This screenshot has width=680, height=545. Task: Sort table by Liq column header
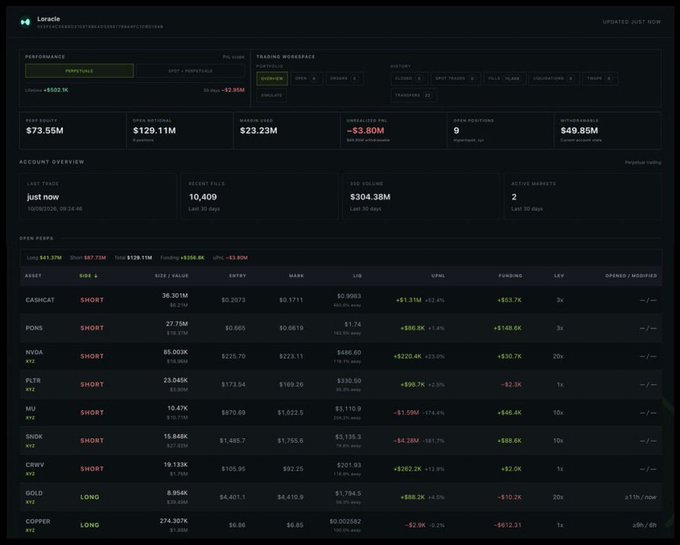click(x=357, y=276)
